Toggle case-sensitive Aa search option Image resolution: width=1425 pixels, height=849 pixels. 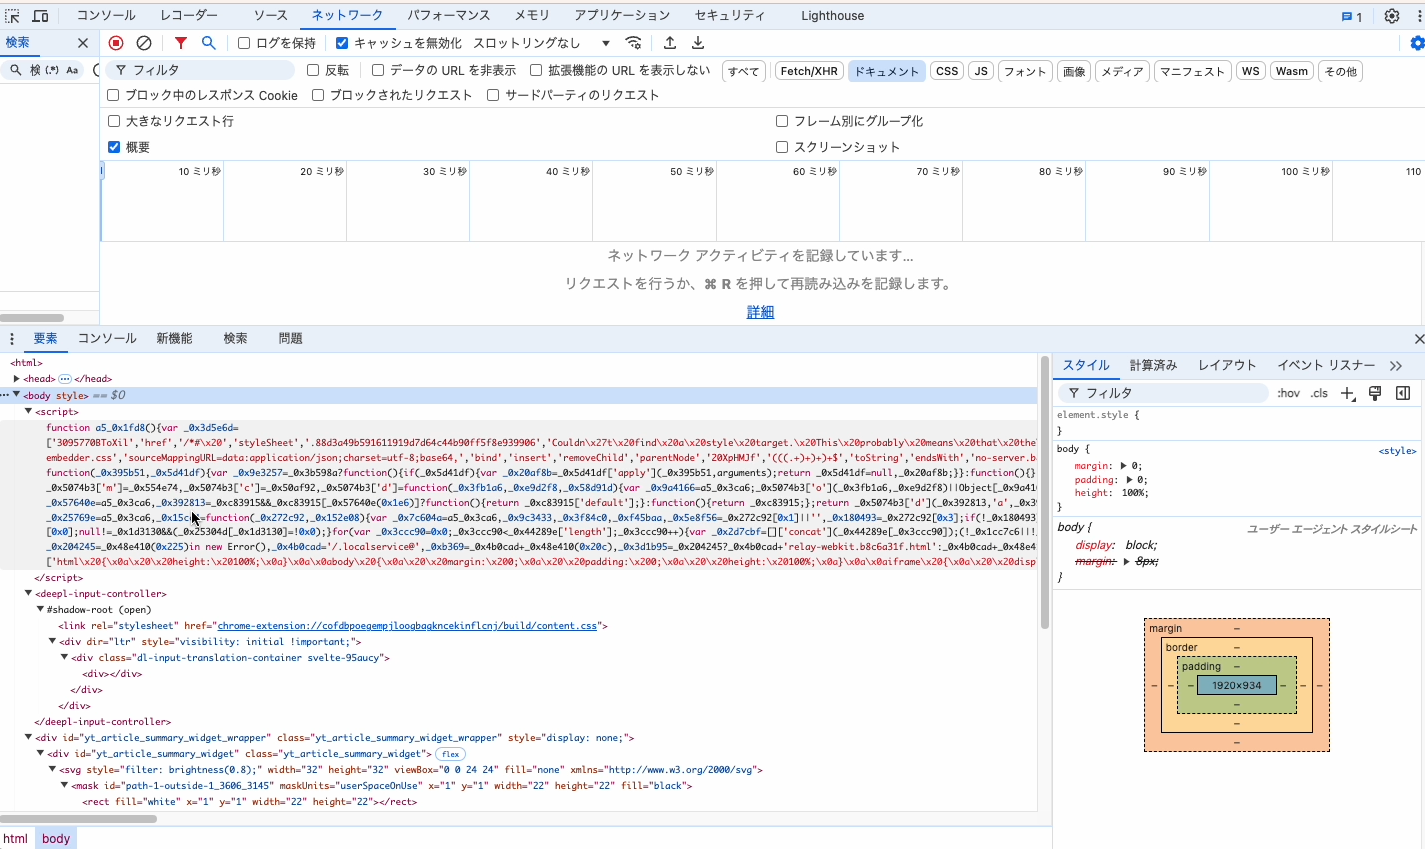click(72, 70)
